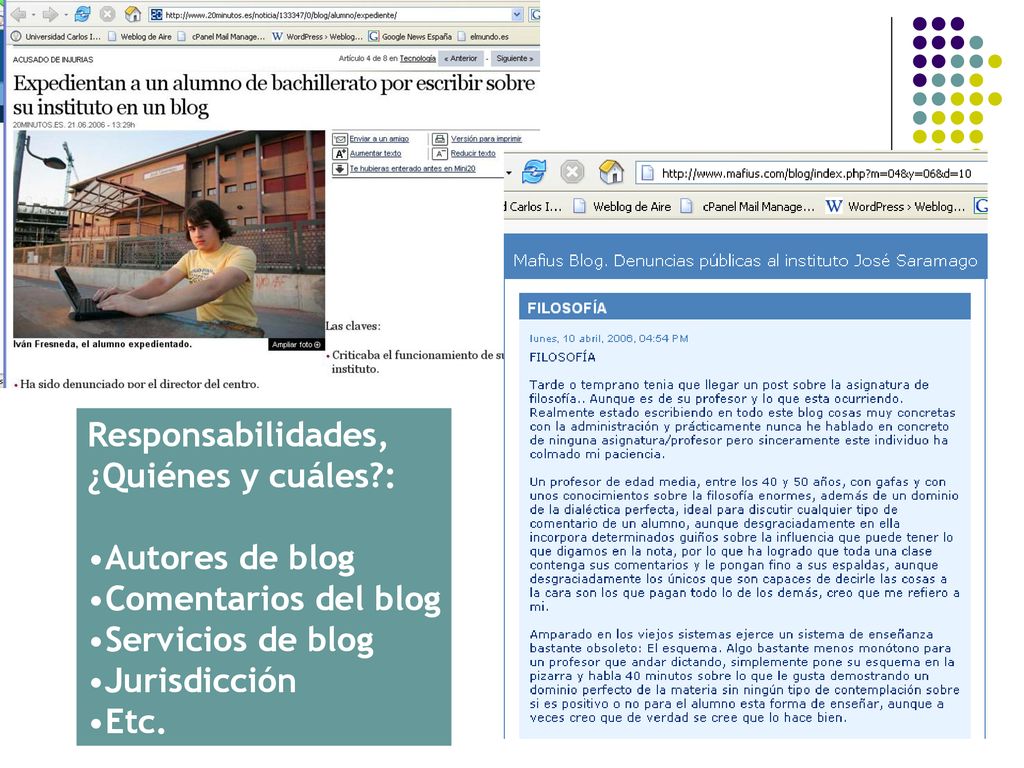Viewport: 1024px width, 768px height.
Task: Go to next article with Siguiente »
Action: click(x=515, y=58)
